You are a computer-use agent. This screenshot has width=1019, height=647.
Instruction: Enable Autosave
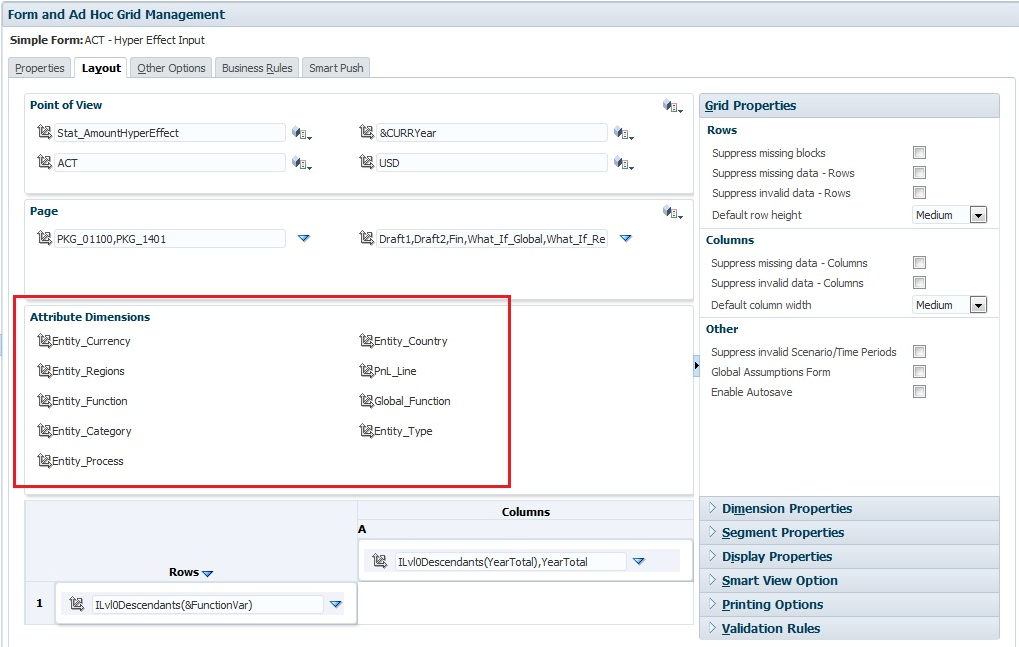click(918, 391)
